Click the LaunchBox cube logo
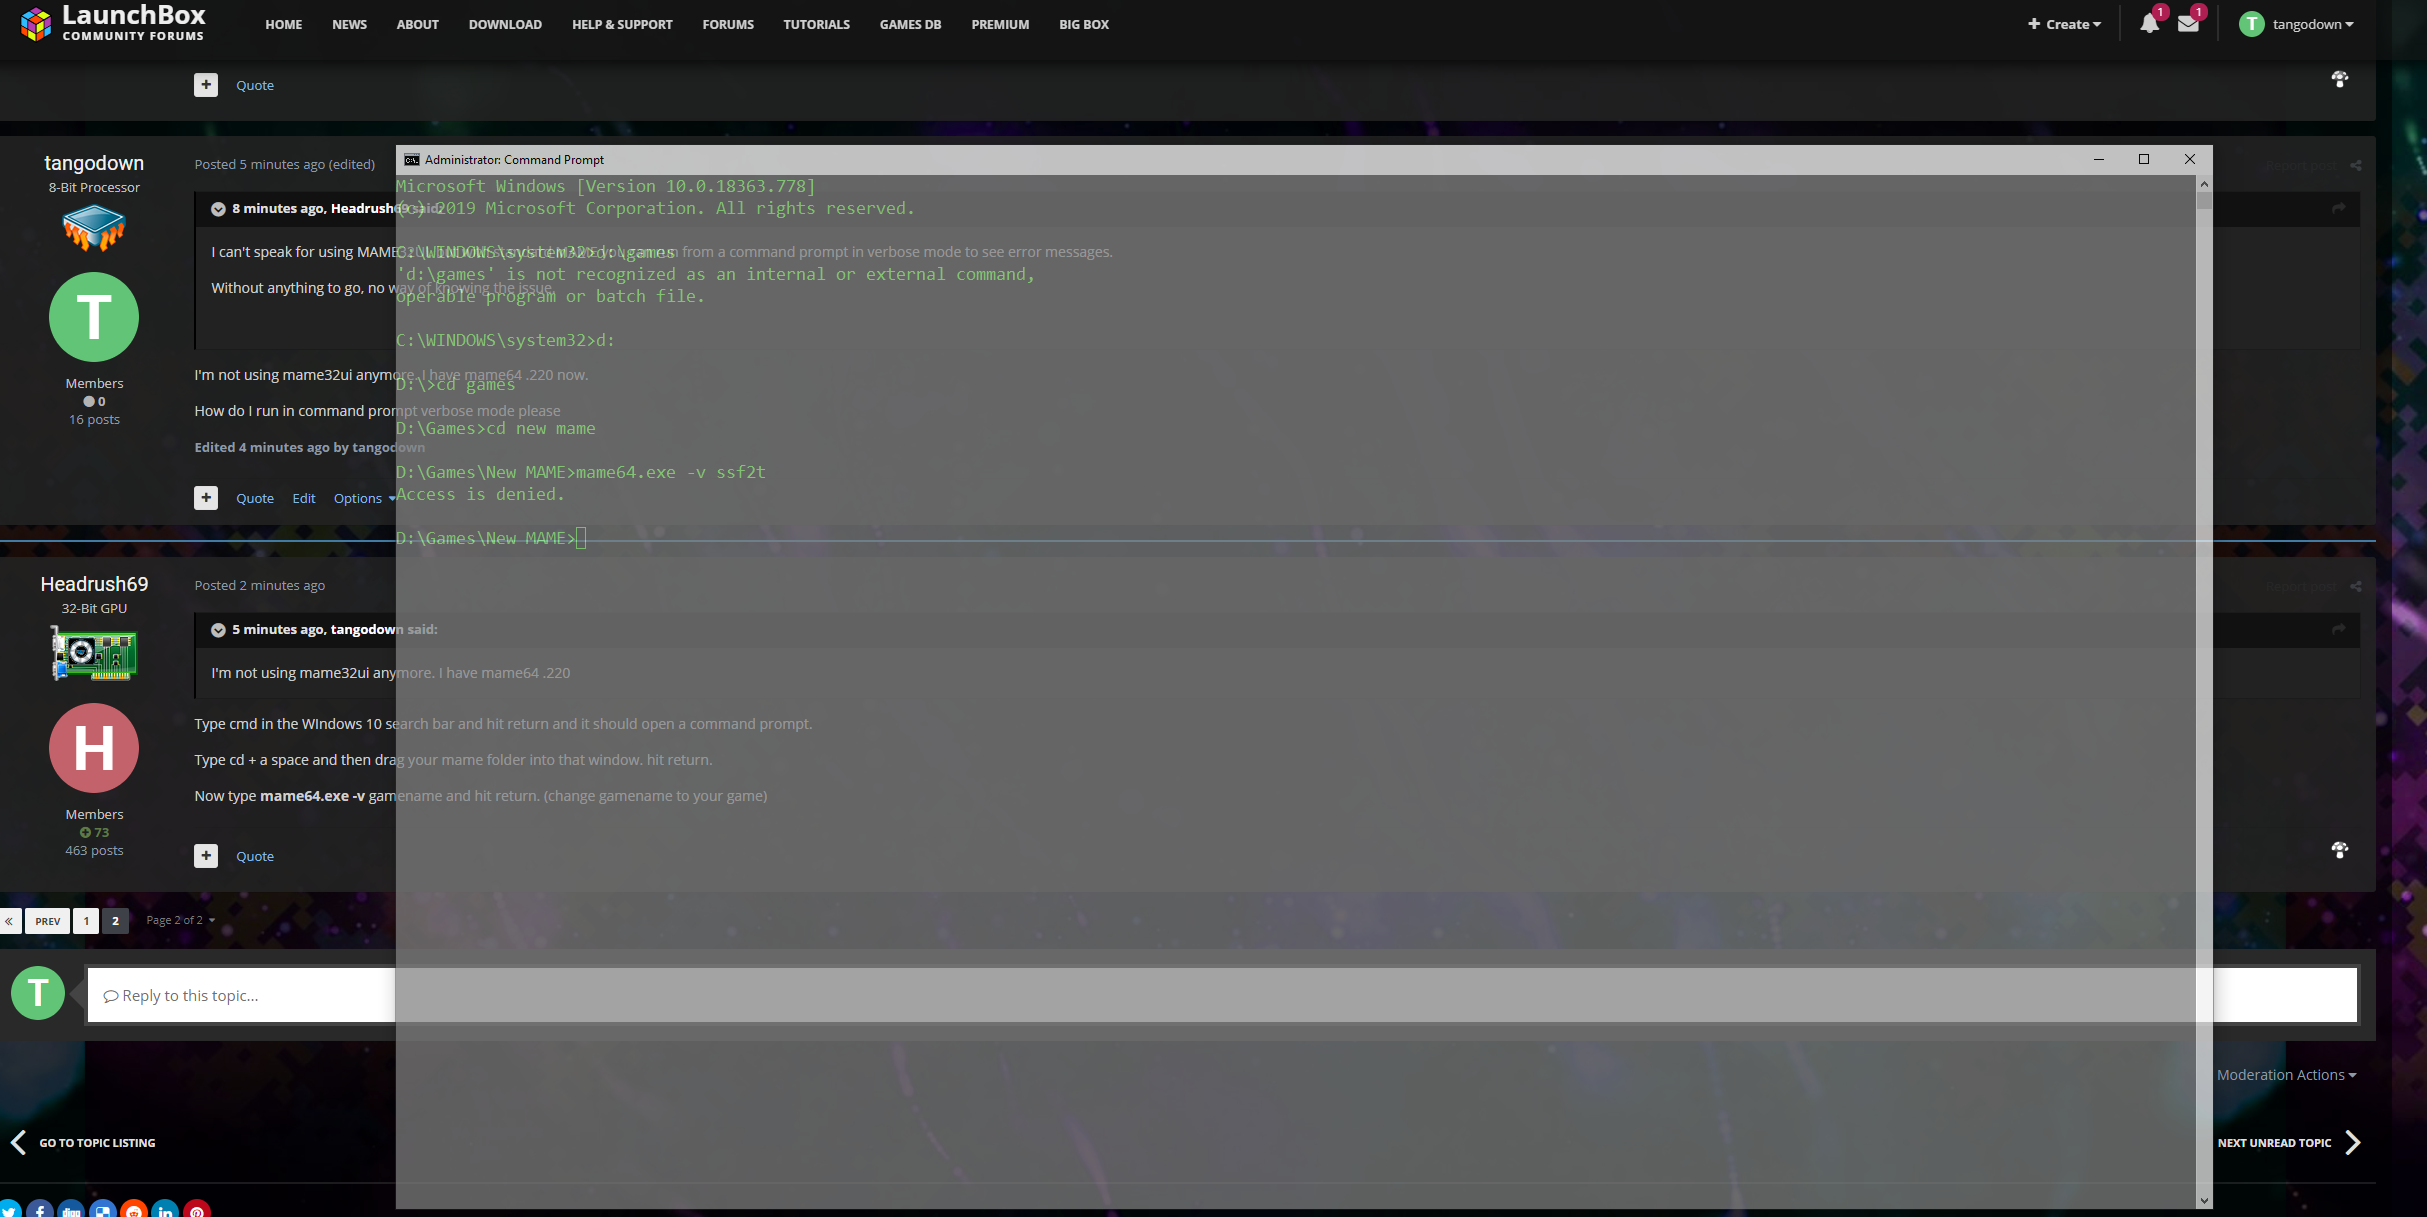2427x1217 pixels. click(x=36, y=24)
